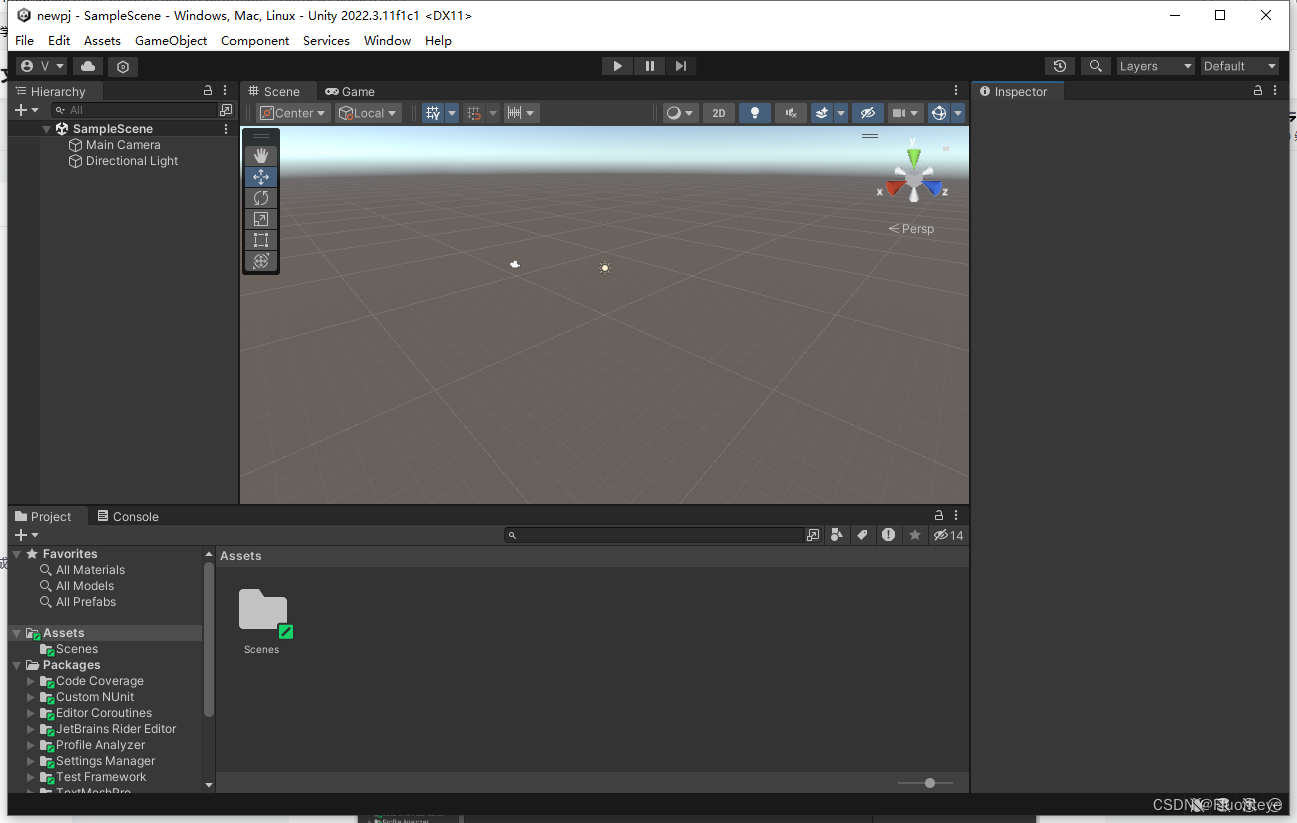This screenshot has height=823, width=1297.
Task: Select the Rect tool in Scene view
Action: click(x=261, y=239)
